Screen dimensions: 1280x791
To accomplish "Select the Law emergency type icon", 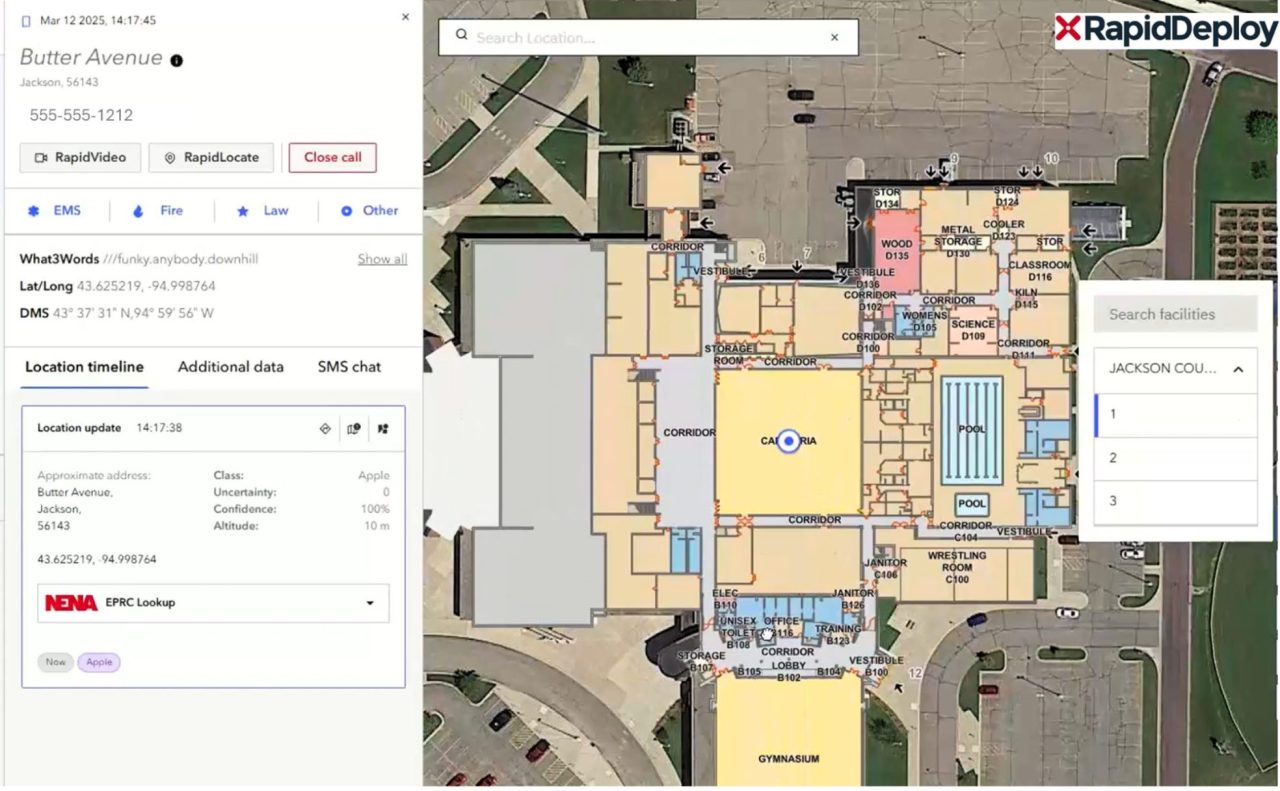I will click(240, 210).
